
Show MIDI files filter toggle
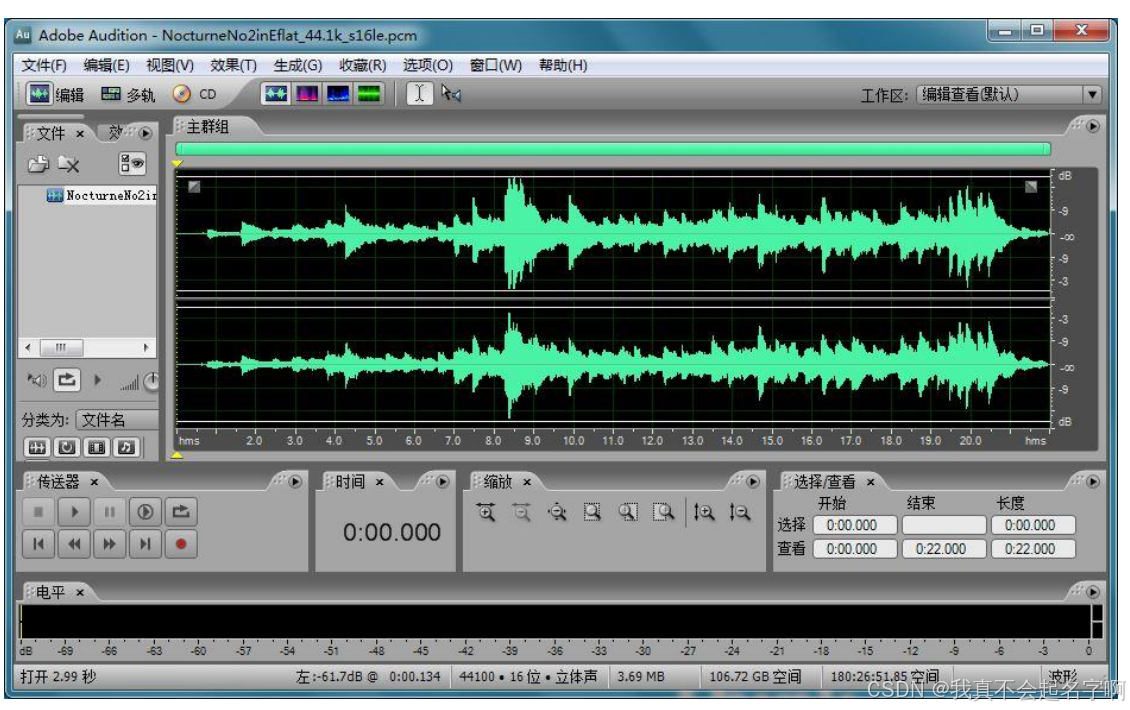[x=126, y=448]
